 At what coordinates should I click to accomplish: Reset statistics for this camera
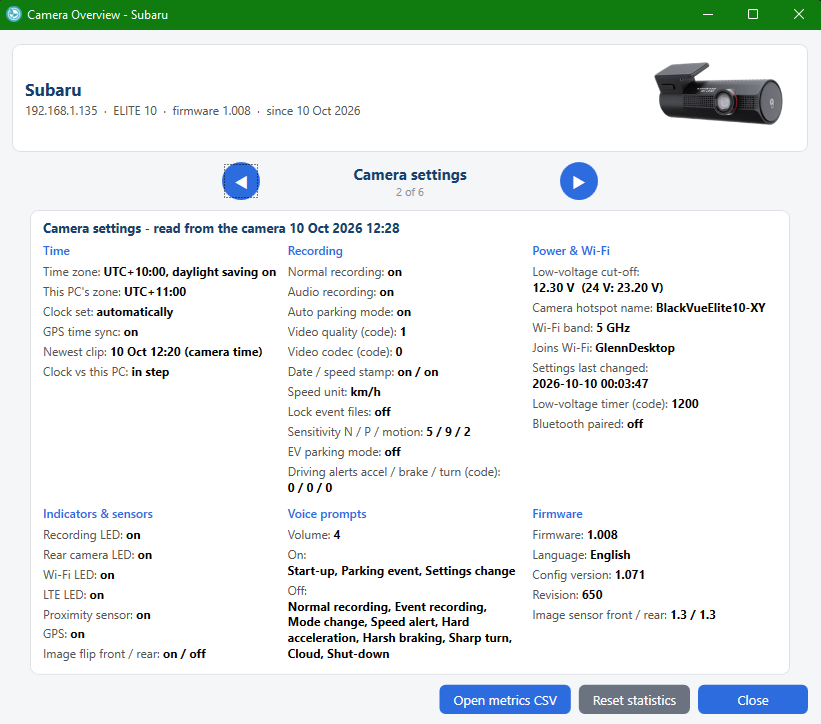(634, 700)
